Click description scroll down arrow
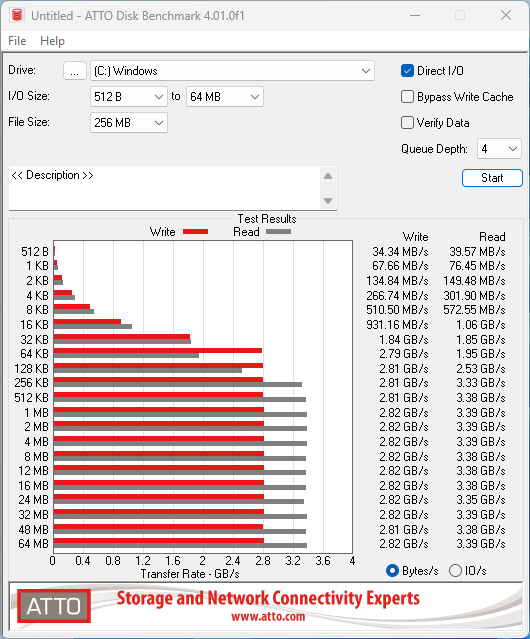Viewport: 530px width, 639px height. point(328,201)
